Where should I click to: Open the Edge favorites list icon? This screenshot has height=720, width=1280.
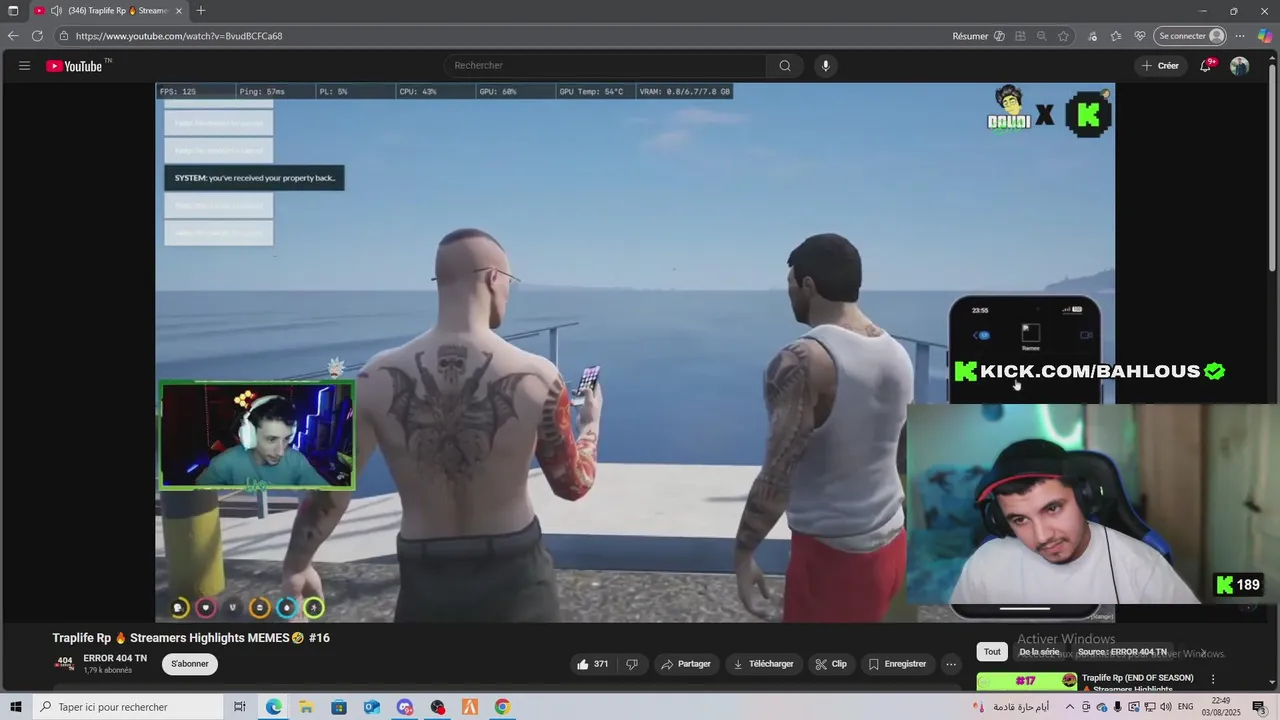click(x=1116, y=36)
